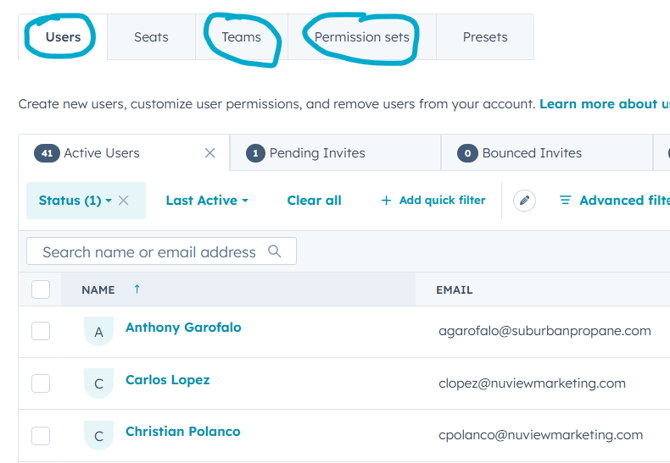Expand the Last Active dropdown
Image resolution: width=670 pixels, height=463 pixels.
(207, 200)
